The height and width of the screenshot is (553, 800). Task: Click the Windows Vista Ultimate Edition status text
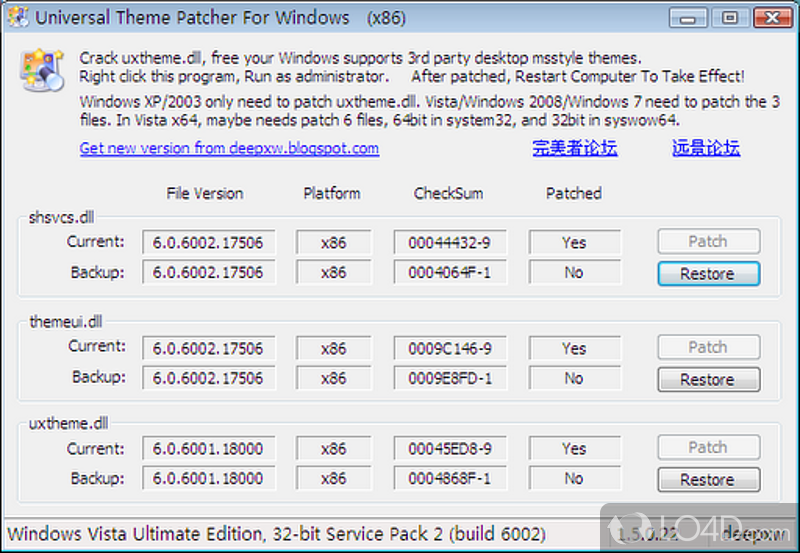click(x=276, y=534)
